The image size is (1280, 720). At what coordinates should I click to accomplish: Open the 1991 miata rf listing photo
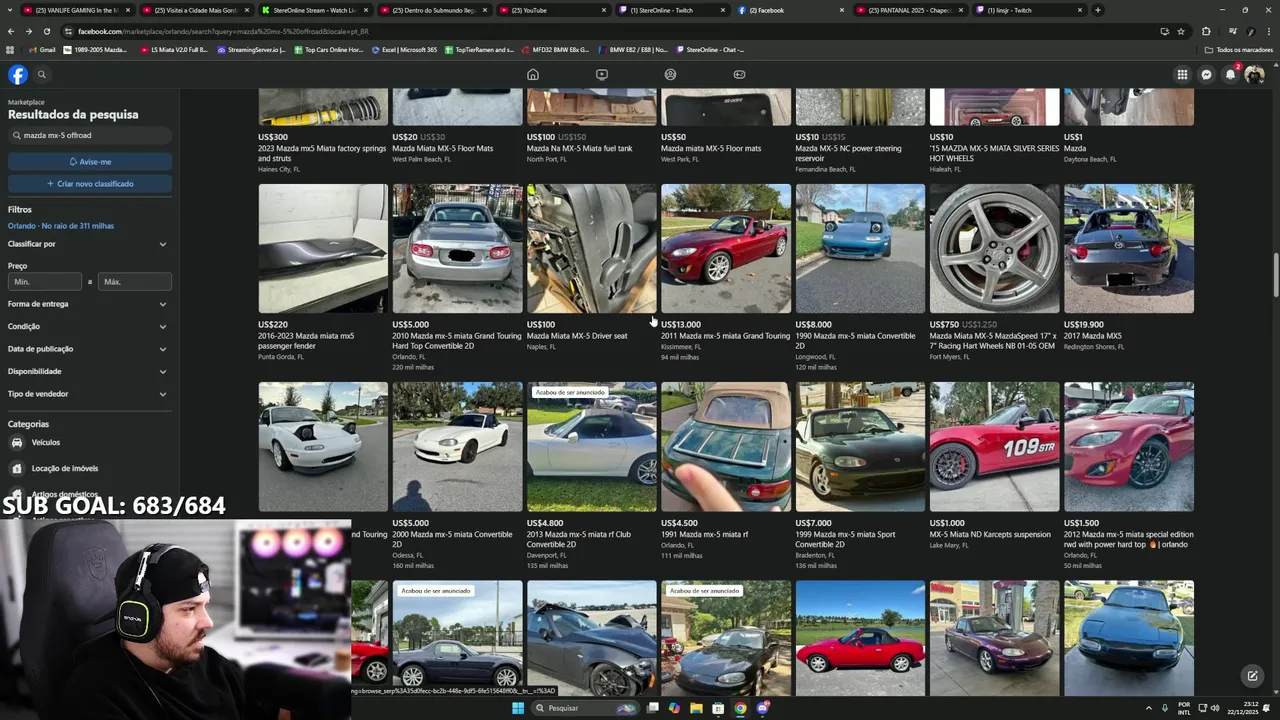pyautogui.click(x=726, y=447)
